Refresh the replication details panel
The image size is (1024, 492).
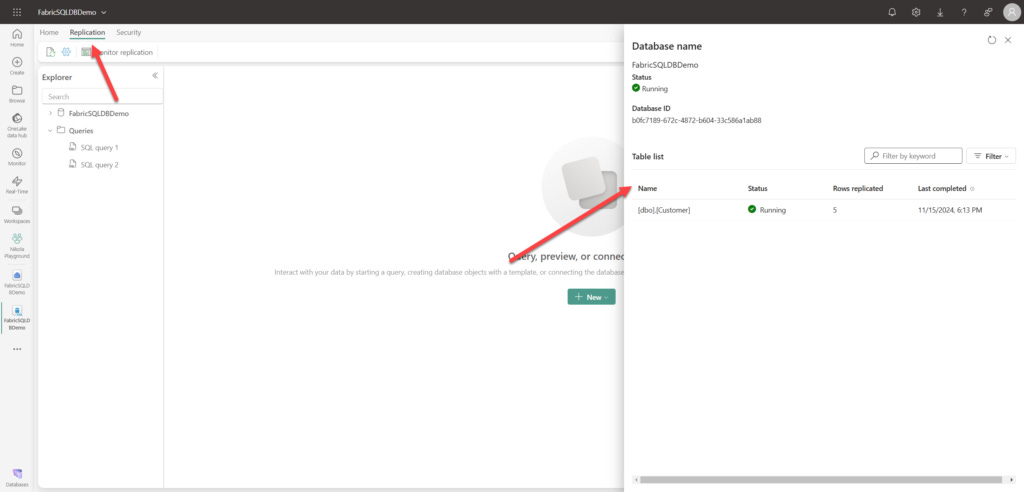pyautogui.click(x=992, y=40)
